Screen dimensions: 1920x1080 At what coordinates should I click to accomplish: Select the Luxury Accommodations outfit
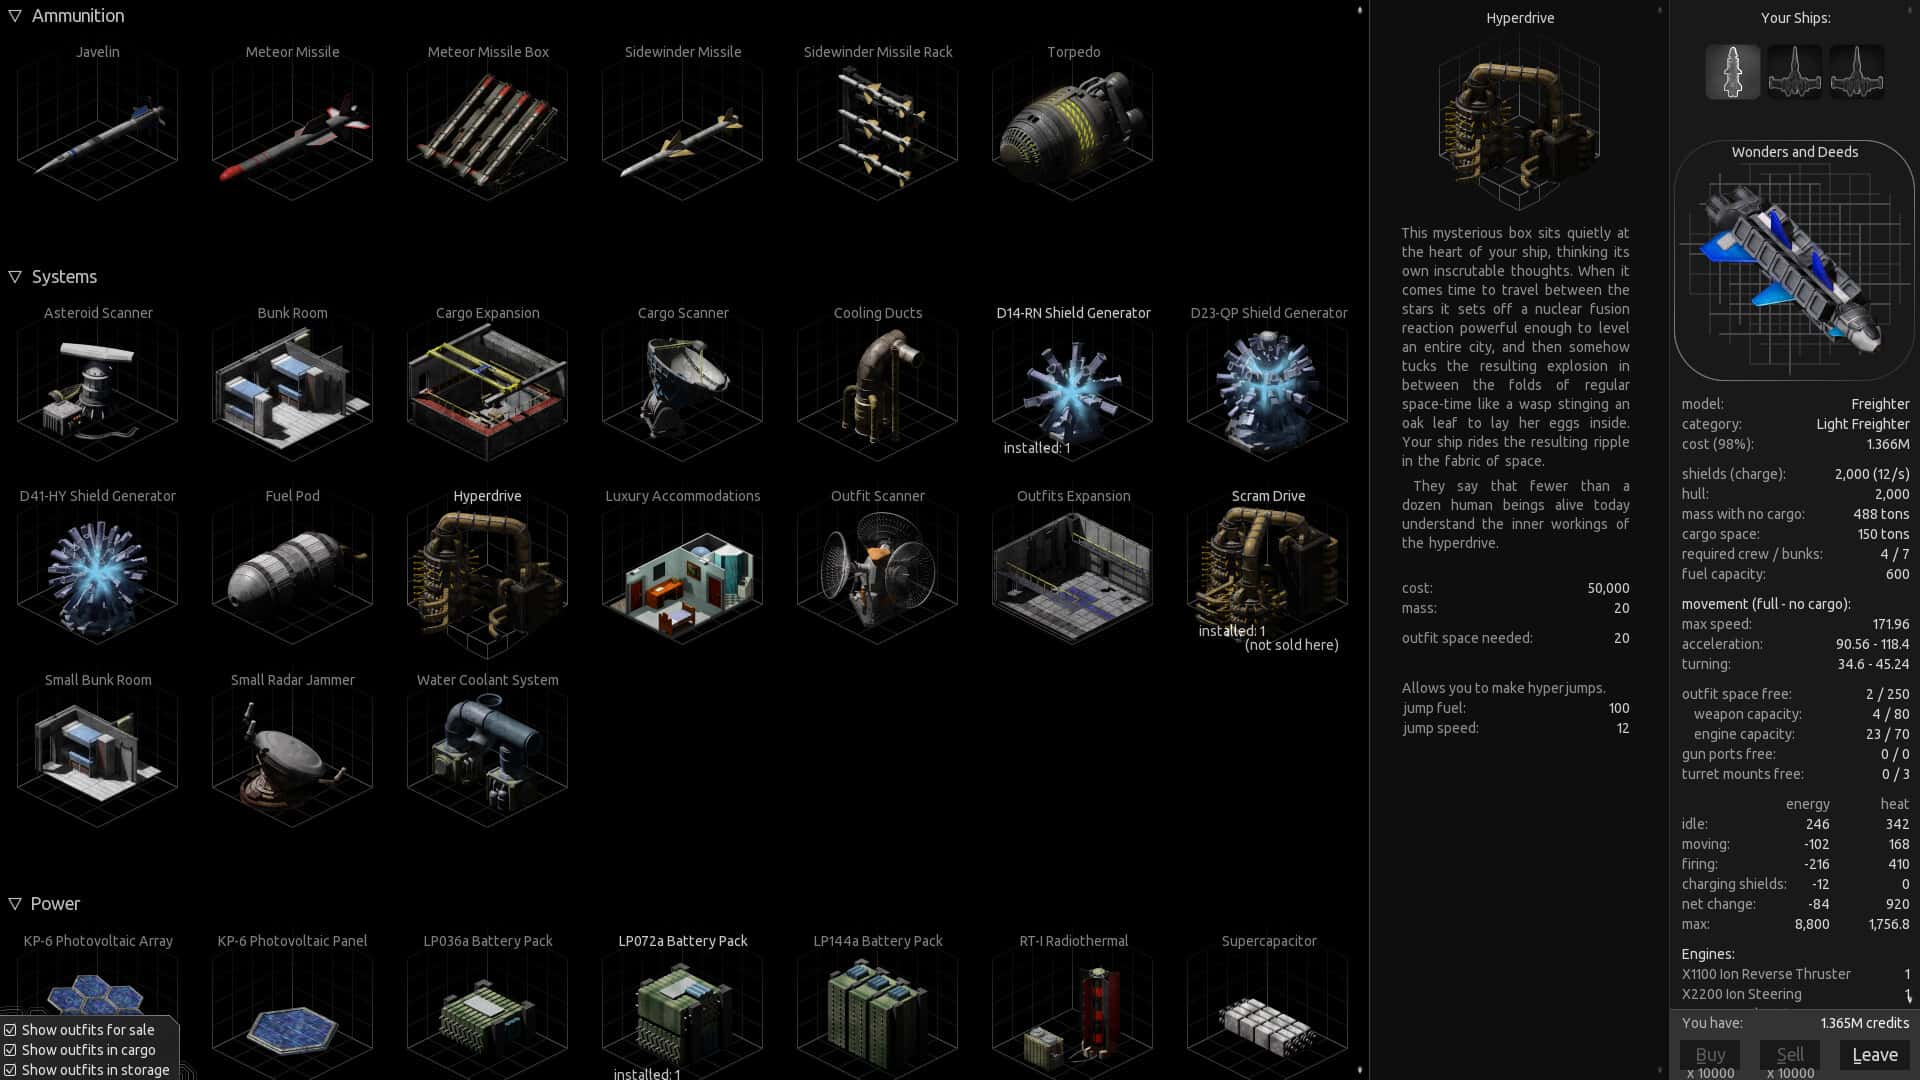click(682, 570)
